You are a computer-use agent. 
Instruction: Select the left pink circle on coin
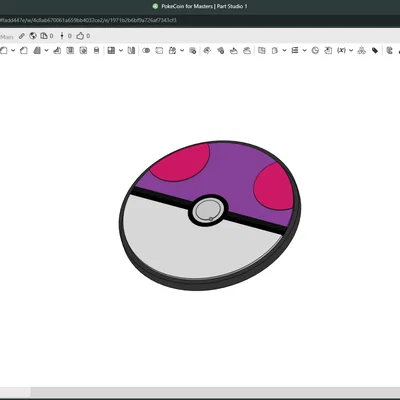(180, 163)
